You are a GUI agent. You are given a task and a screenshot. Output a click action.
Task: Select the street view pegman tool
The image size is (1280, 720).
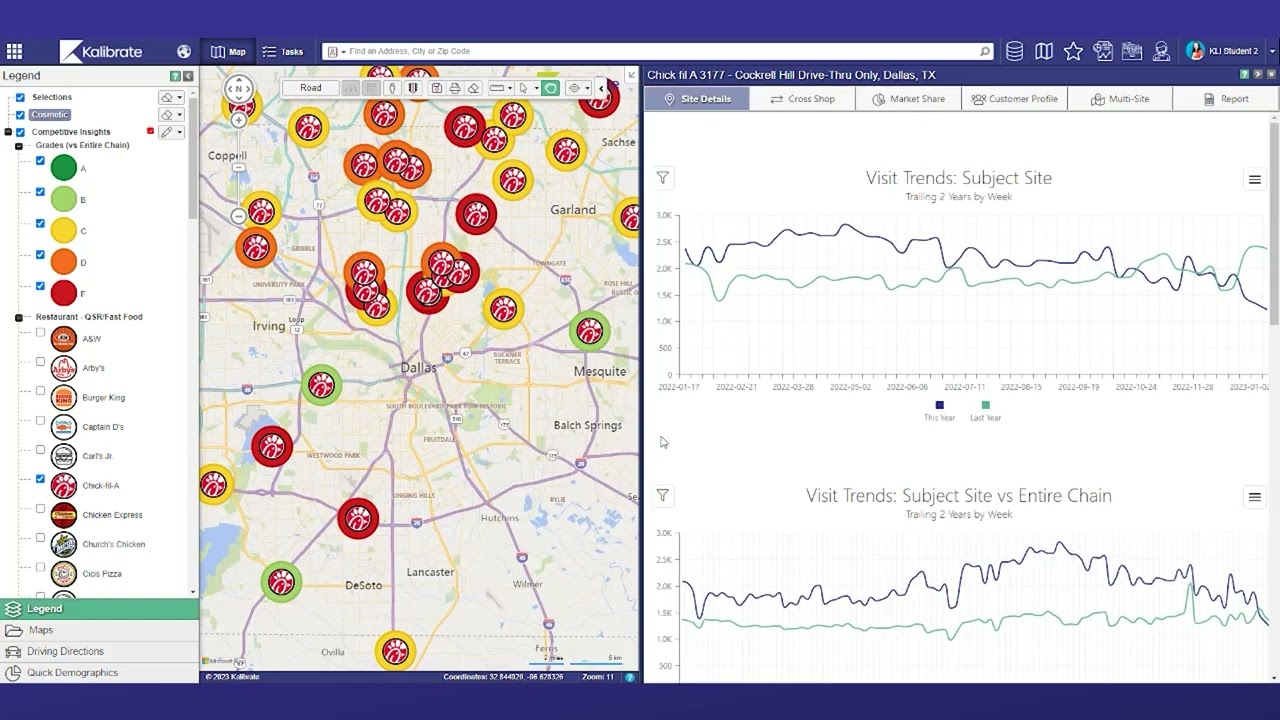tap(393, 88)
